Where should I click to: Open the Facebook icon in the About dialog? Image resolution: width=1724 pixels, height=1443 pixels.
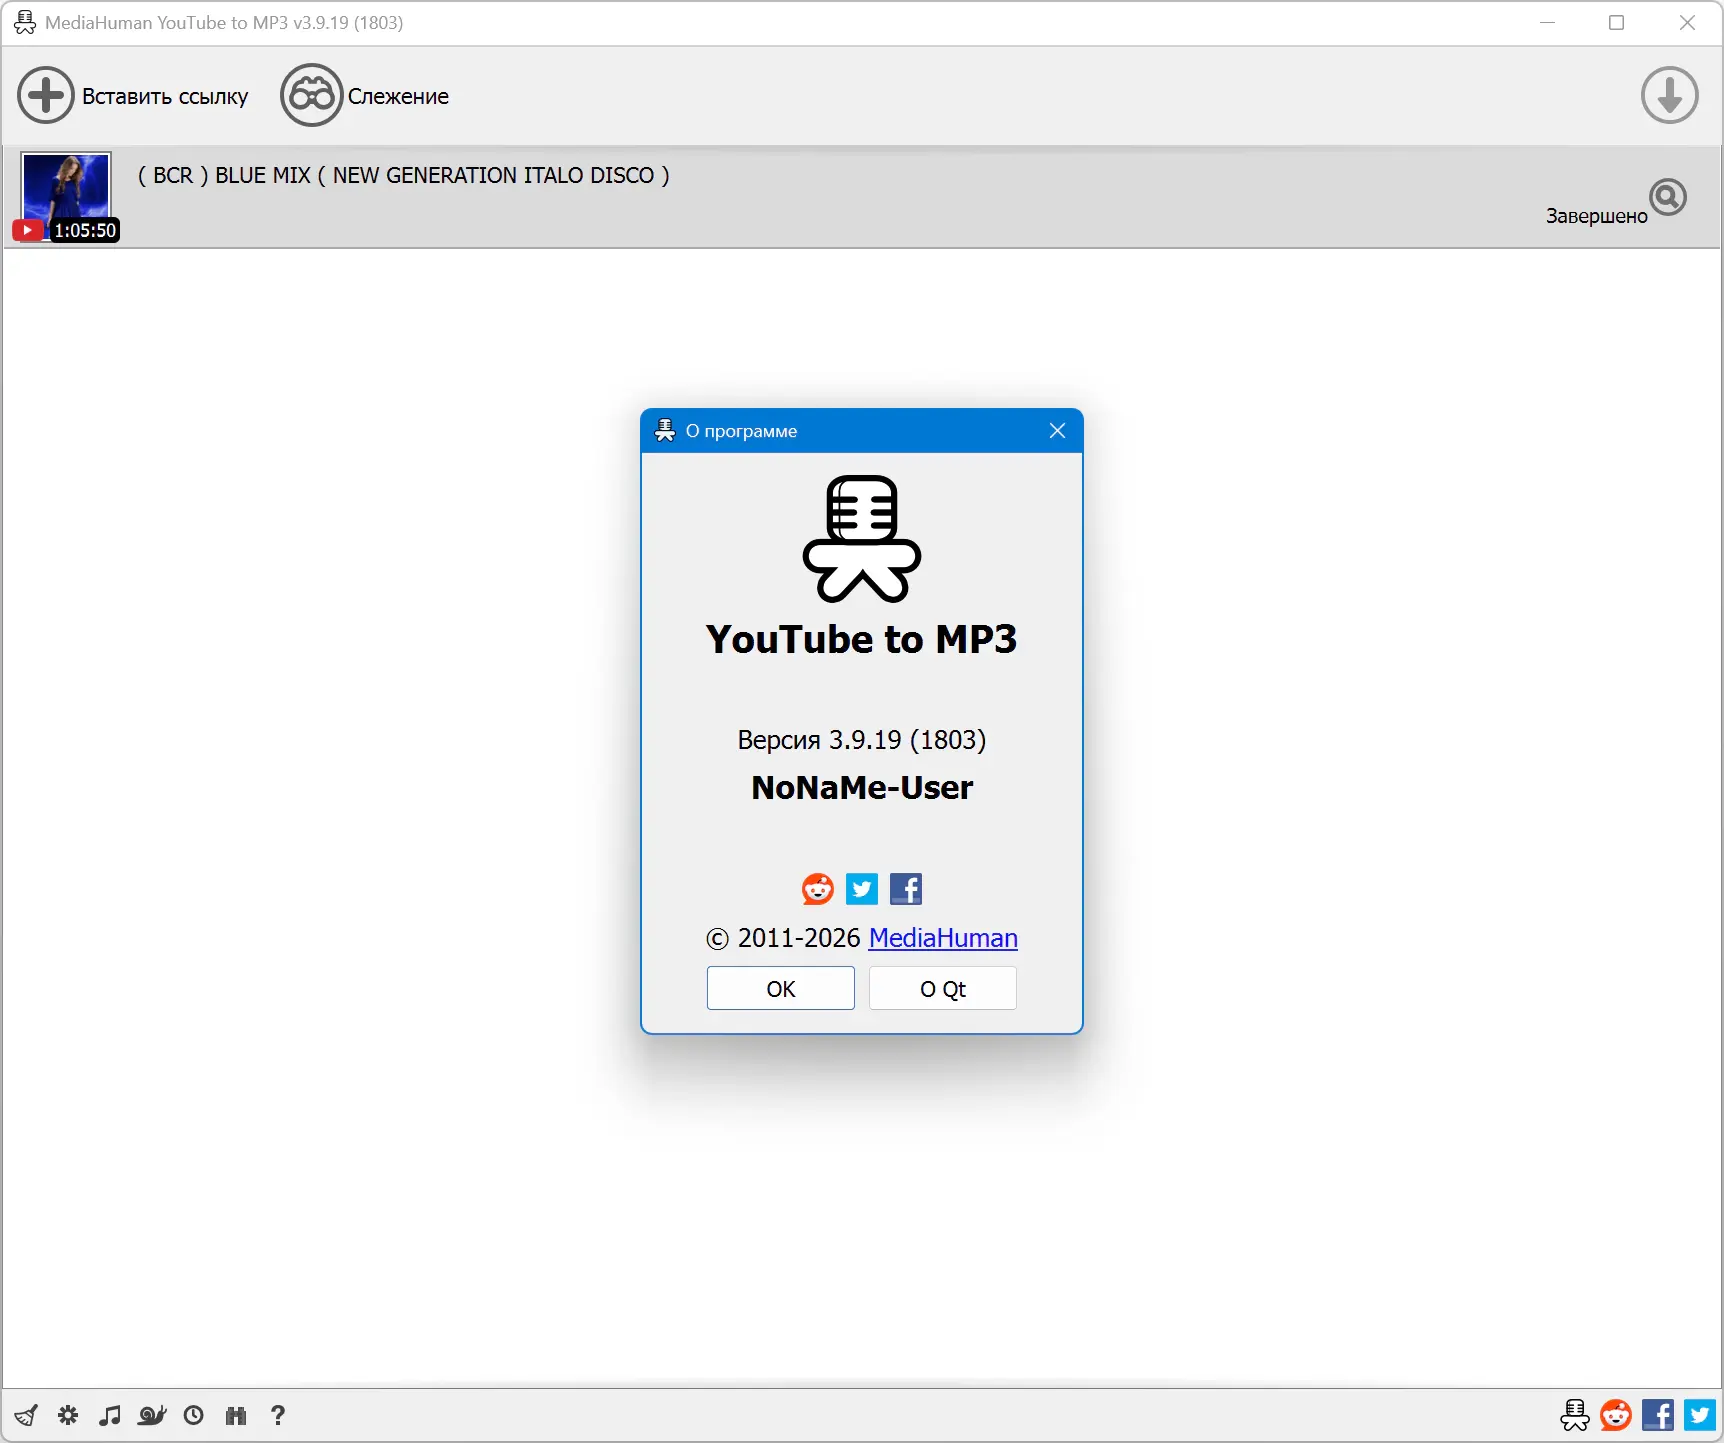[x=906, y=889]
